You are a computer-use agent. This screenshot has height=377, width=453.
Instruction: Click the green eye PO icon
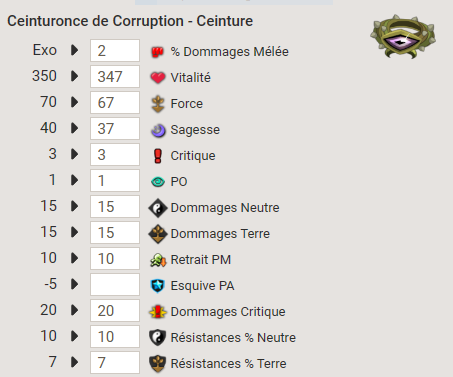[x=158, y=182]
